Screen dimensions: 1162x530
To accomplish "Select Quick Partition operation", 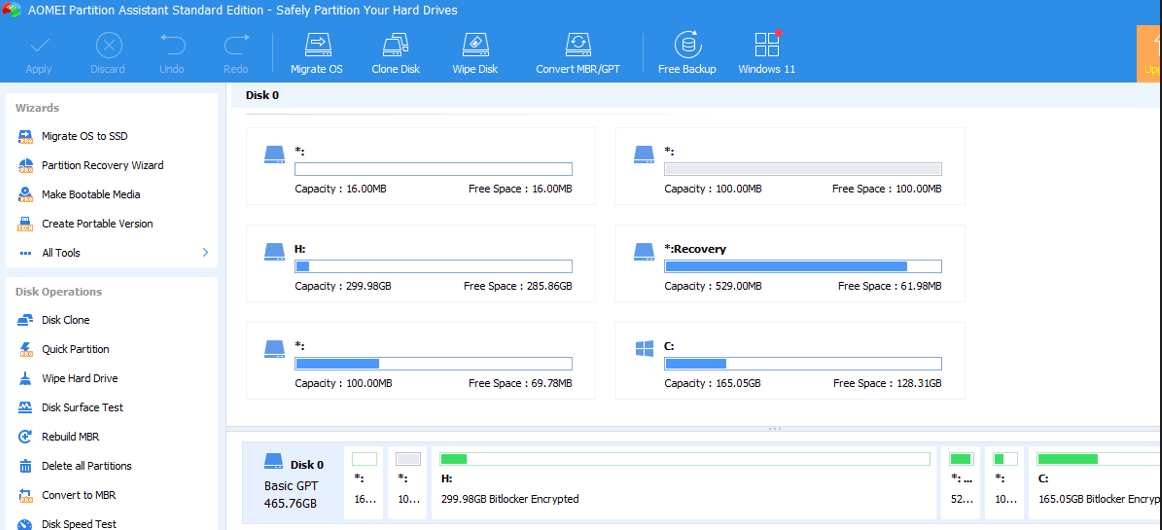I will click(76, 349).
